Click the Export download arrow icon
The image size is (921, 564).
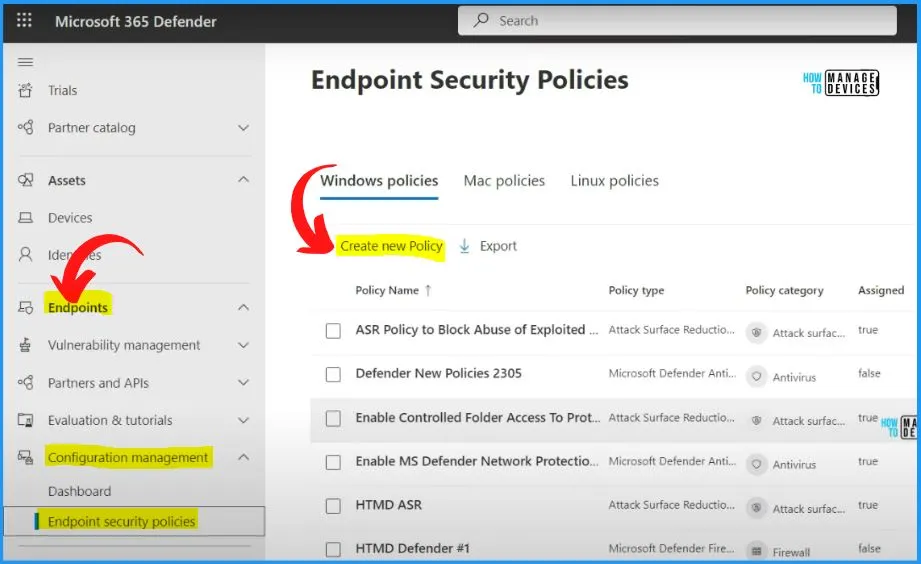tap(464, 246)
